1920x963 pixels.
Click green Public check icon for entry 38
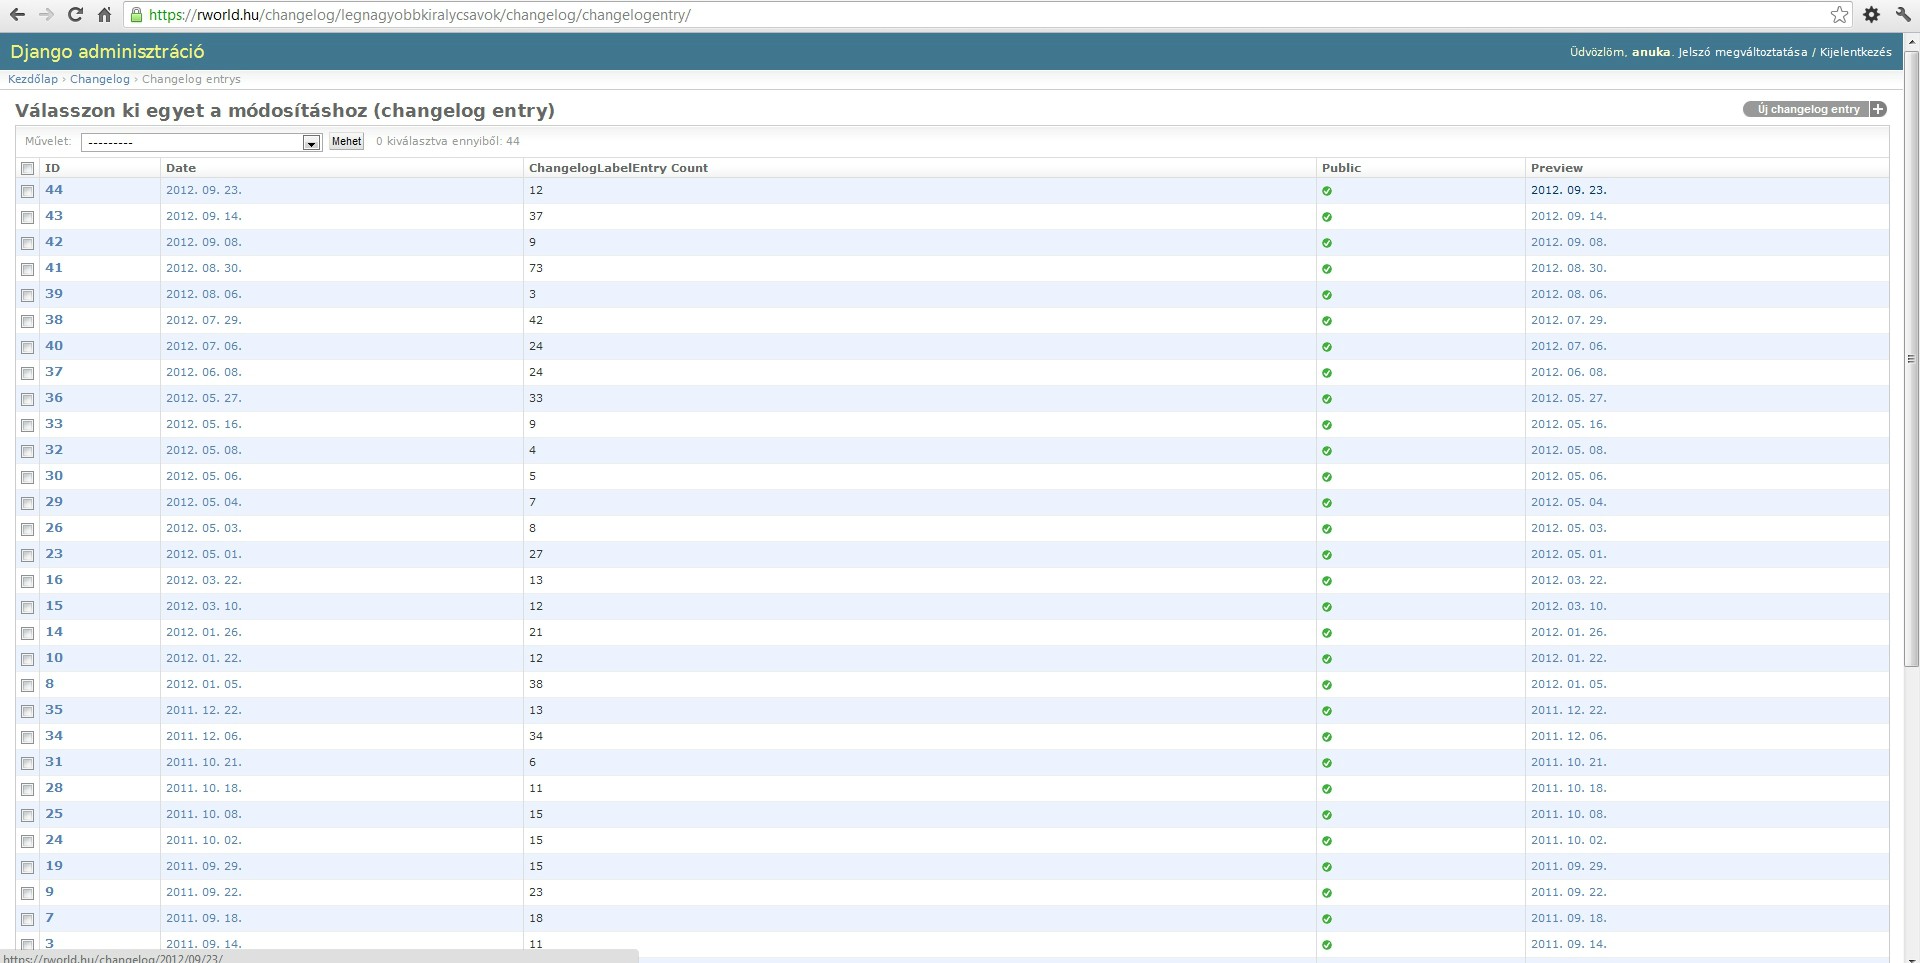point(1327,321)
